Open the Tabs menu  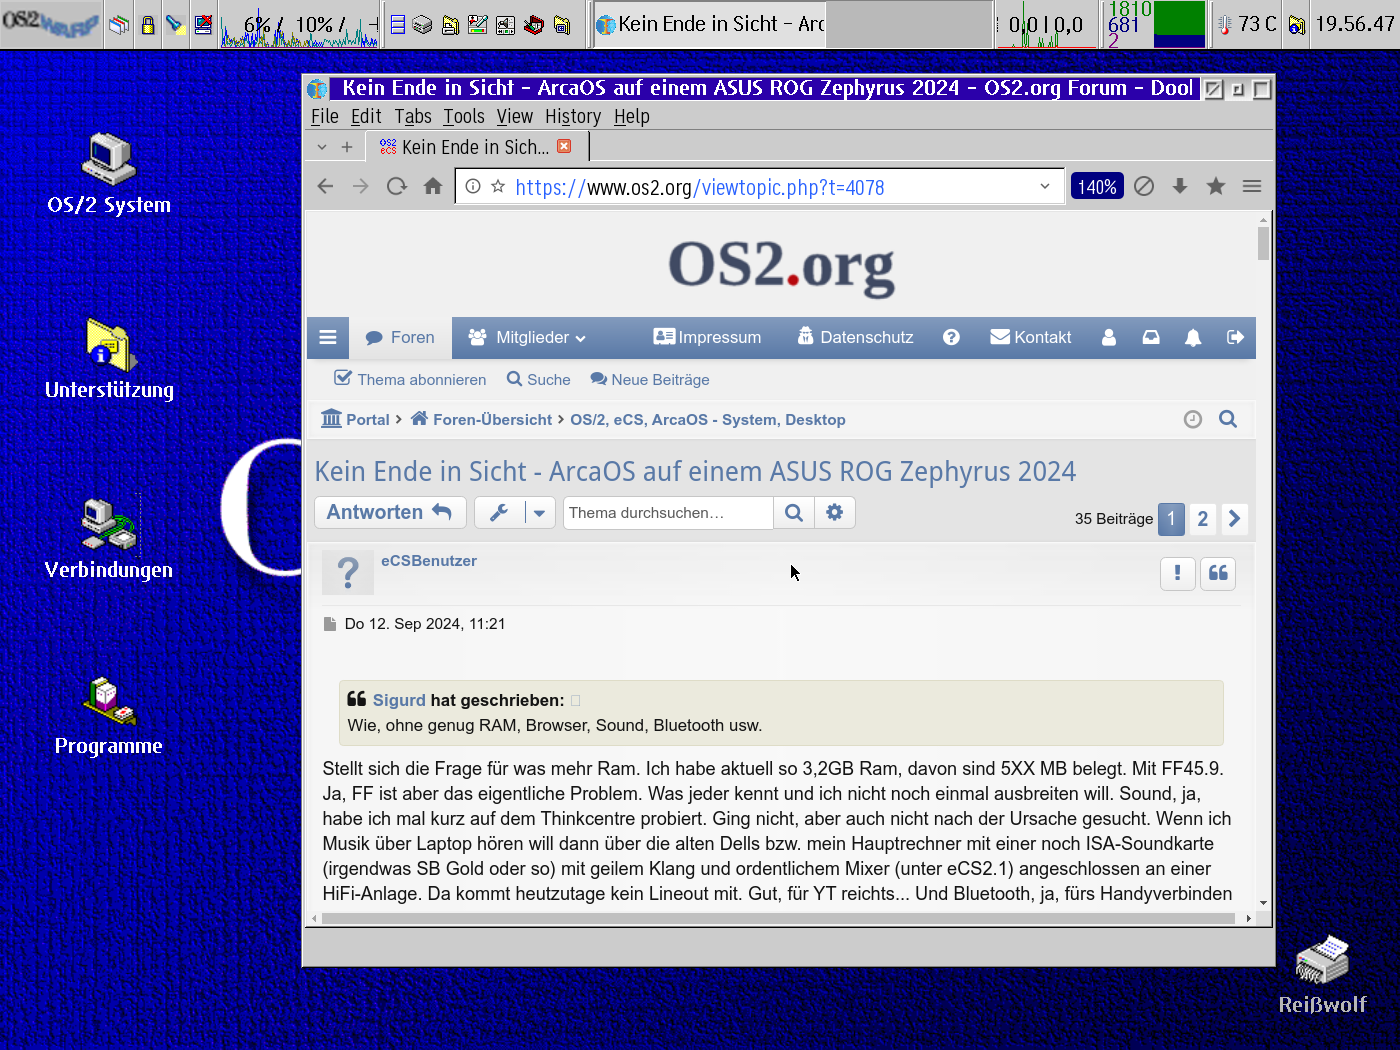pos(413,116)
